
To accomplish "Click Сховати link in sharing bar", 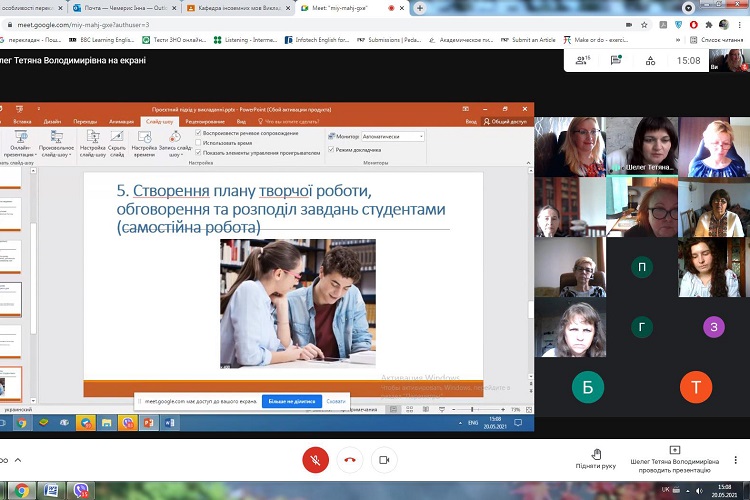I will [x=336, y=401].
